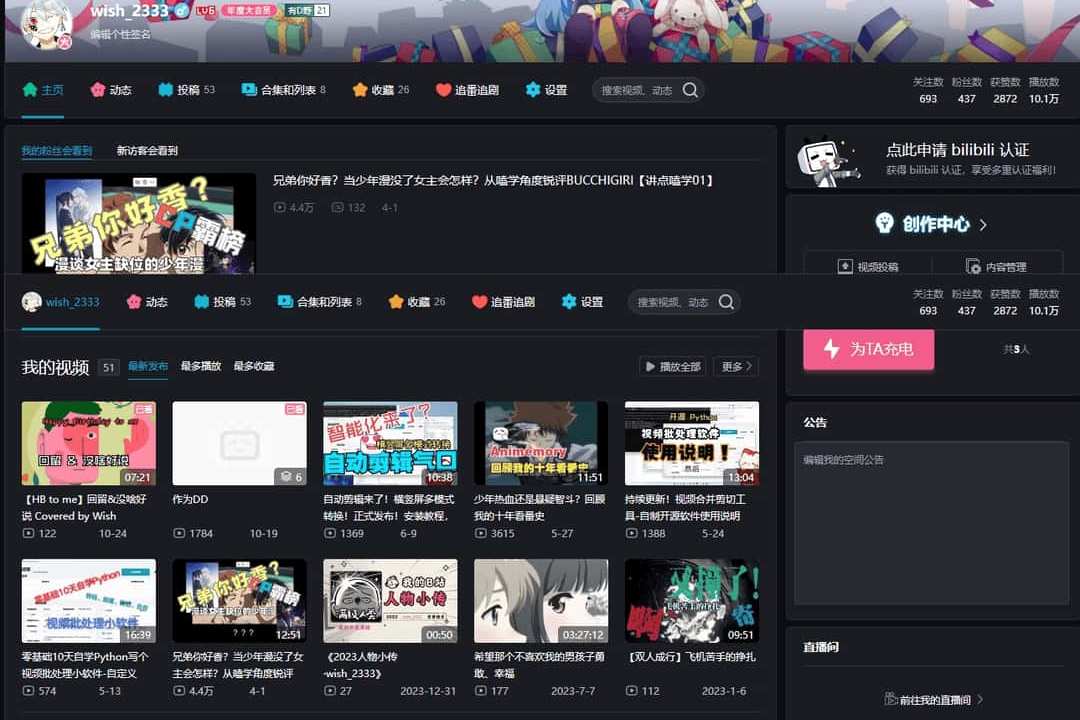
Task: Click the lightning icon on 为TA充电 button
Action: click(x=831, y=349)
